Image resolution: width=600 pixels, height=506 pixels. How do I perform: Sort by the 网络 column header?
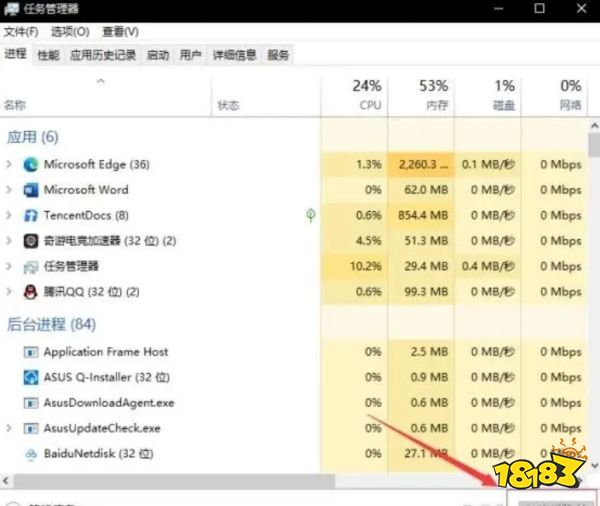point(554,96)
